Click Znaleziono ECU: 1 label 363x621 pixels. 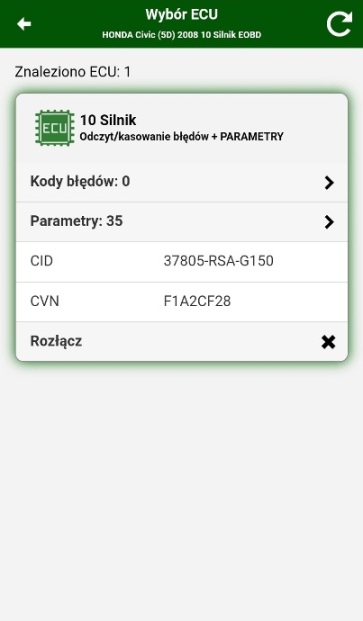pos(73,72)
